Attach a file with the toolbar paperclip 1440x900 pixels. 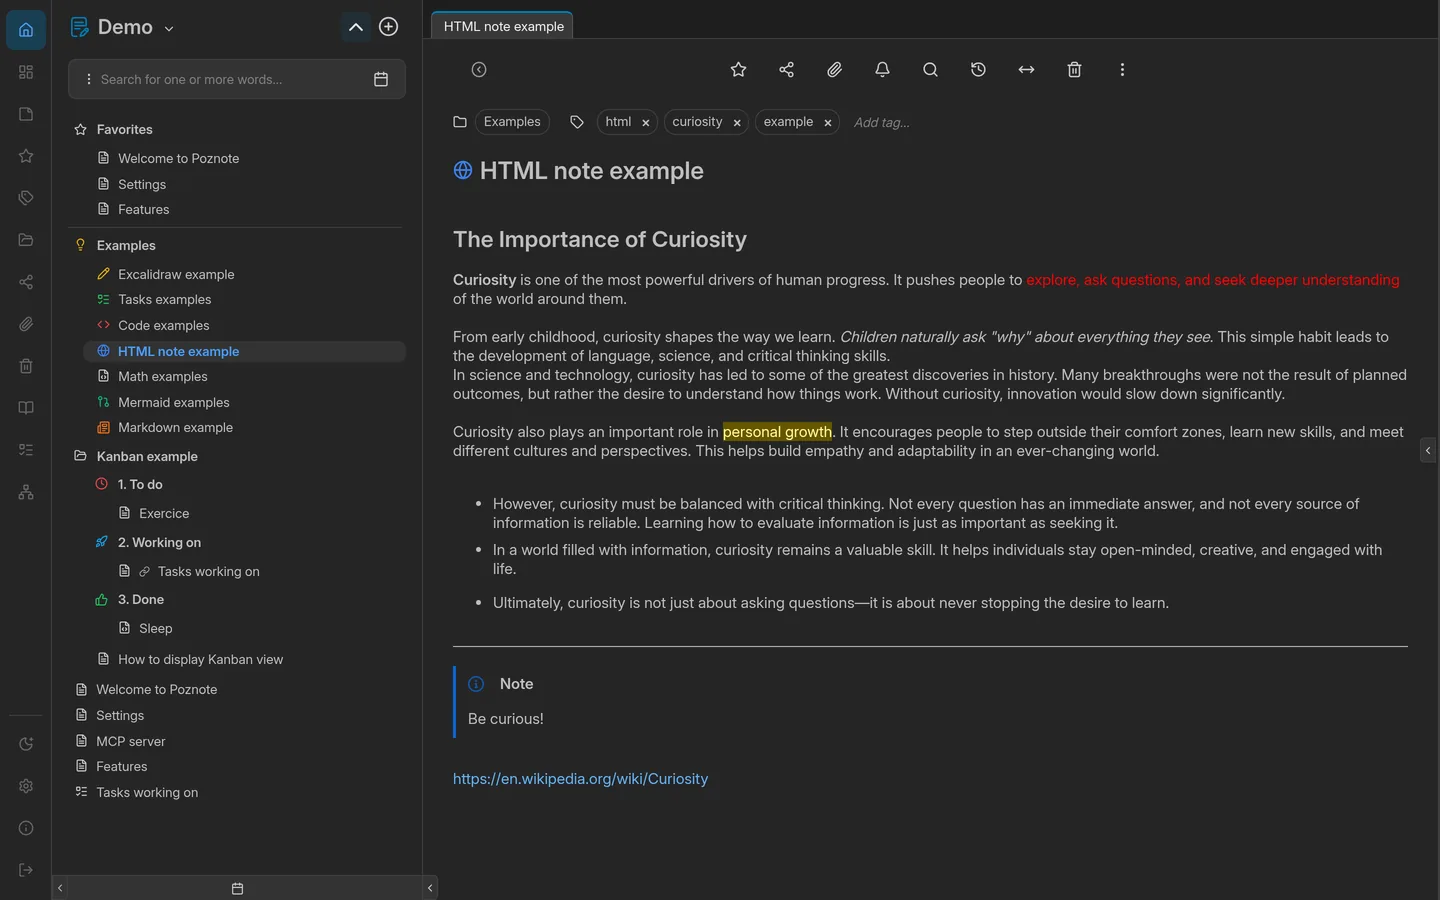click(x=834, y=70)
